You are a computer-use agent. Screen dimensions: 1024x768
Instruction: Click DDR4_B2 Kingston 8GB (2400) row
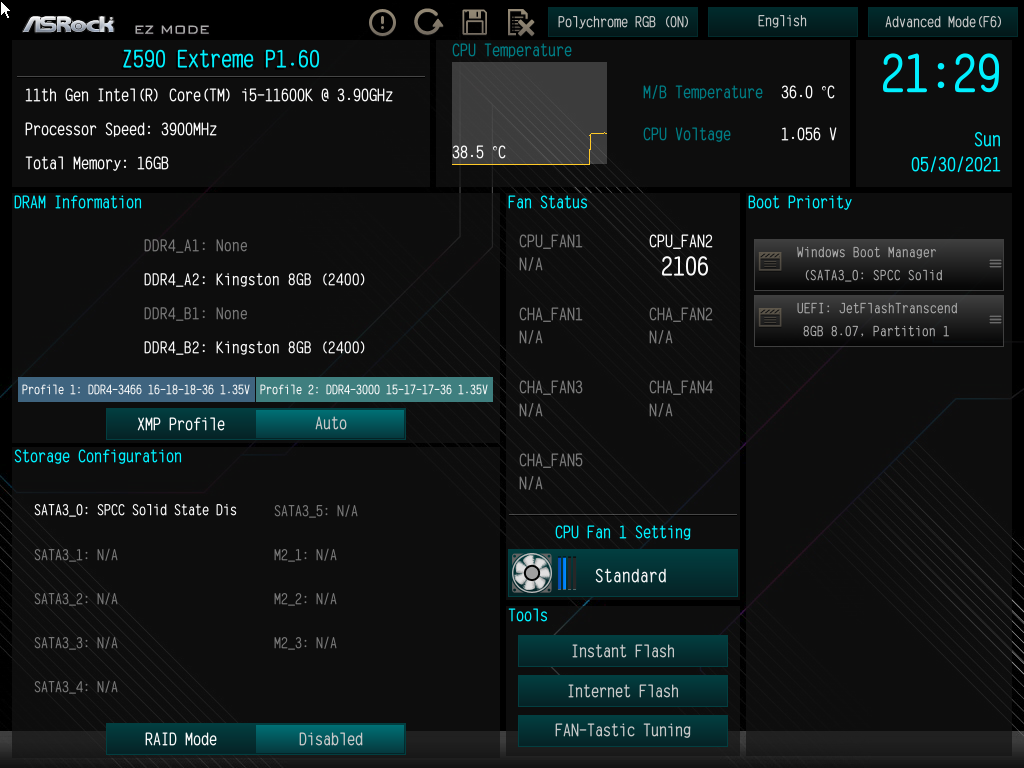point(254,348)
